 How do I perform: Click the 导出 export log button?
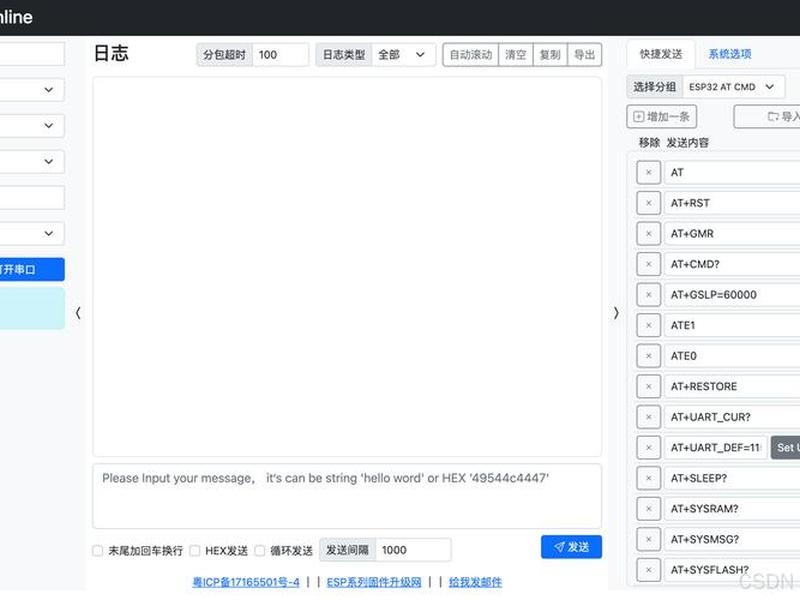tap(585, 55)
